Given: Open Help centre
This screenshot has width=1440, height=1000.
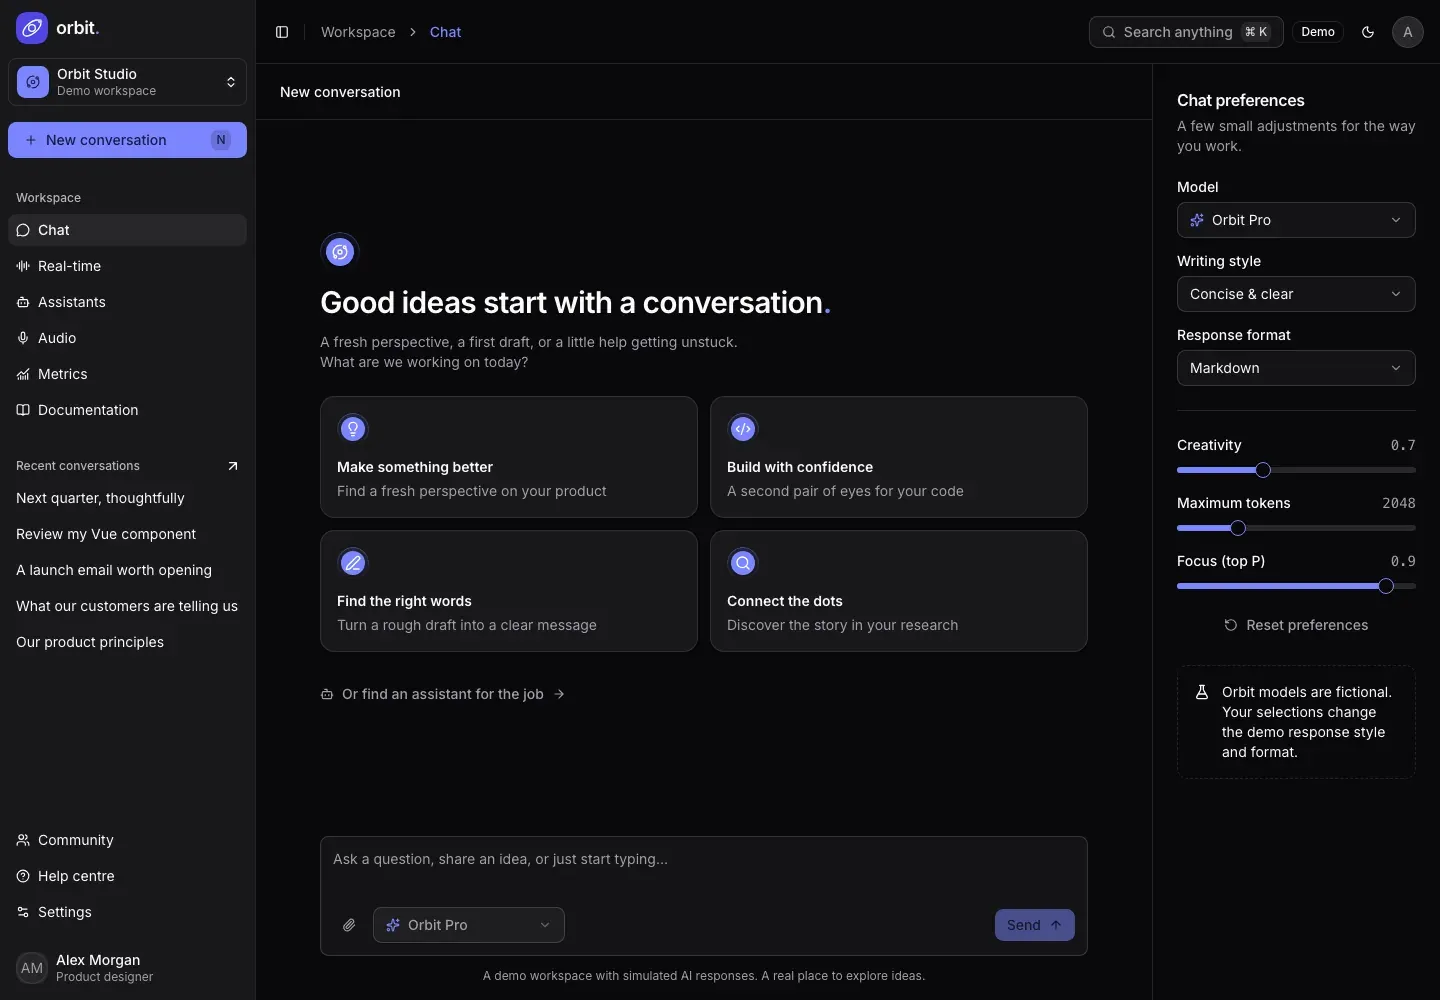Looking at the screenshot, I should pos(127,876).
